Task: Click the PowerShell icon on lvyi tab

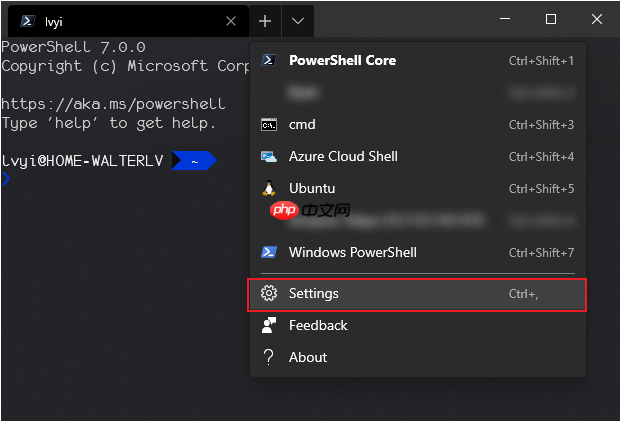Action: [x=27, y=20]
